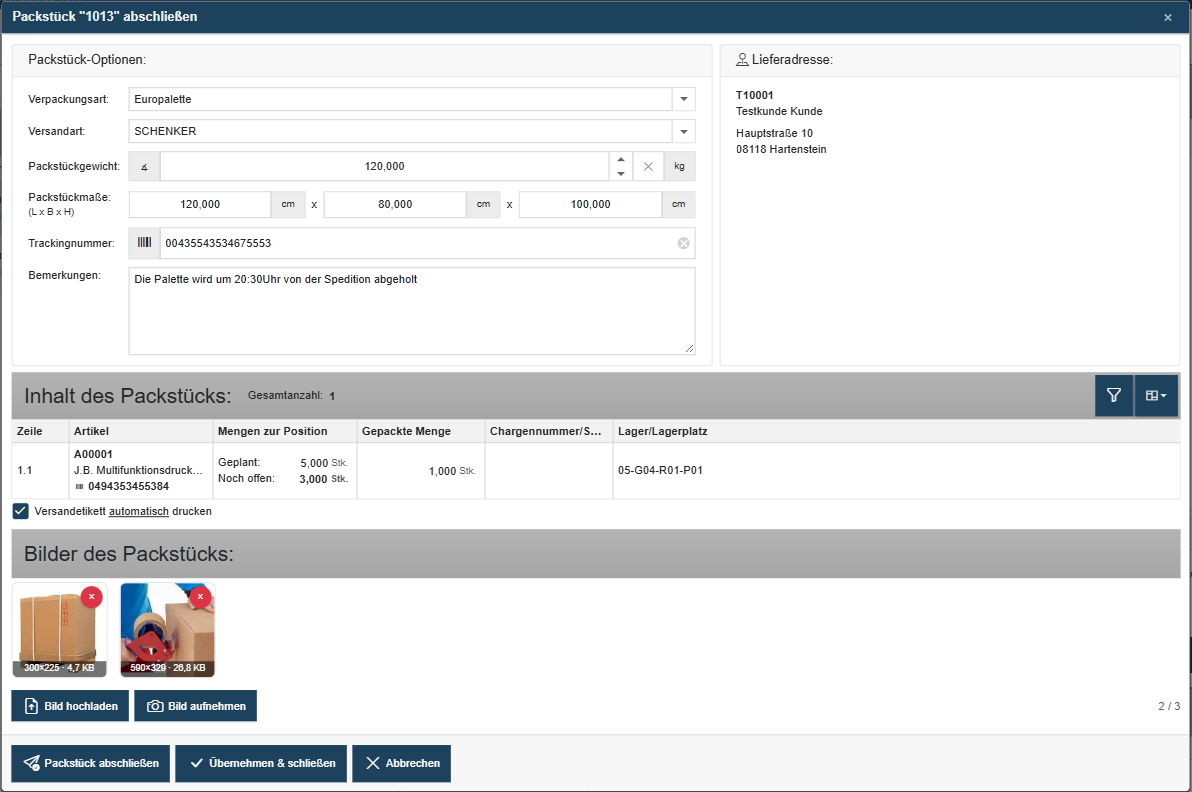Image resolution: width=1192 pixels, height=792 pixels.
Task: Remove the first cardboard box image
Action: pyautogui.click(x=91, y=597)
